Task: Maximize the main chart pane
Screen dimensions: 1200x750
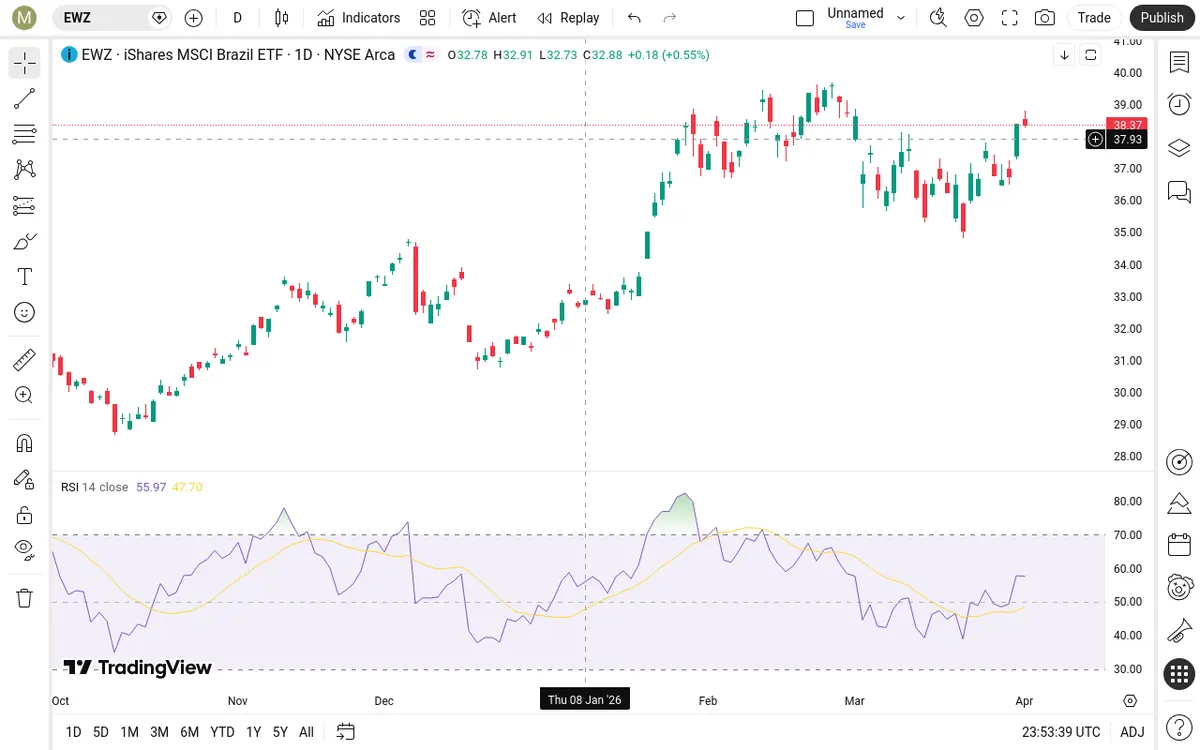Action: coord(1091,55)
